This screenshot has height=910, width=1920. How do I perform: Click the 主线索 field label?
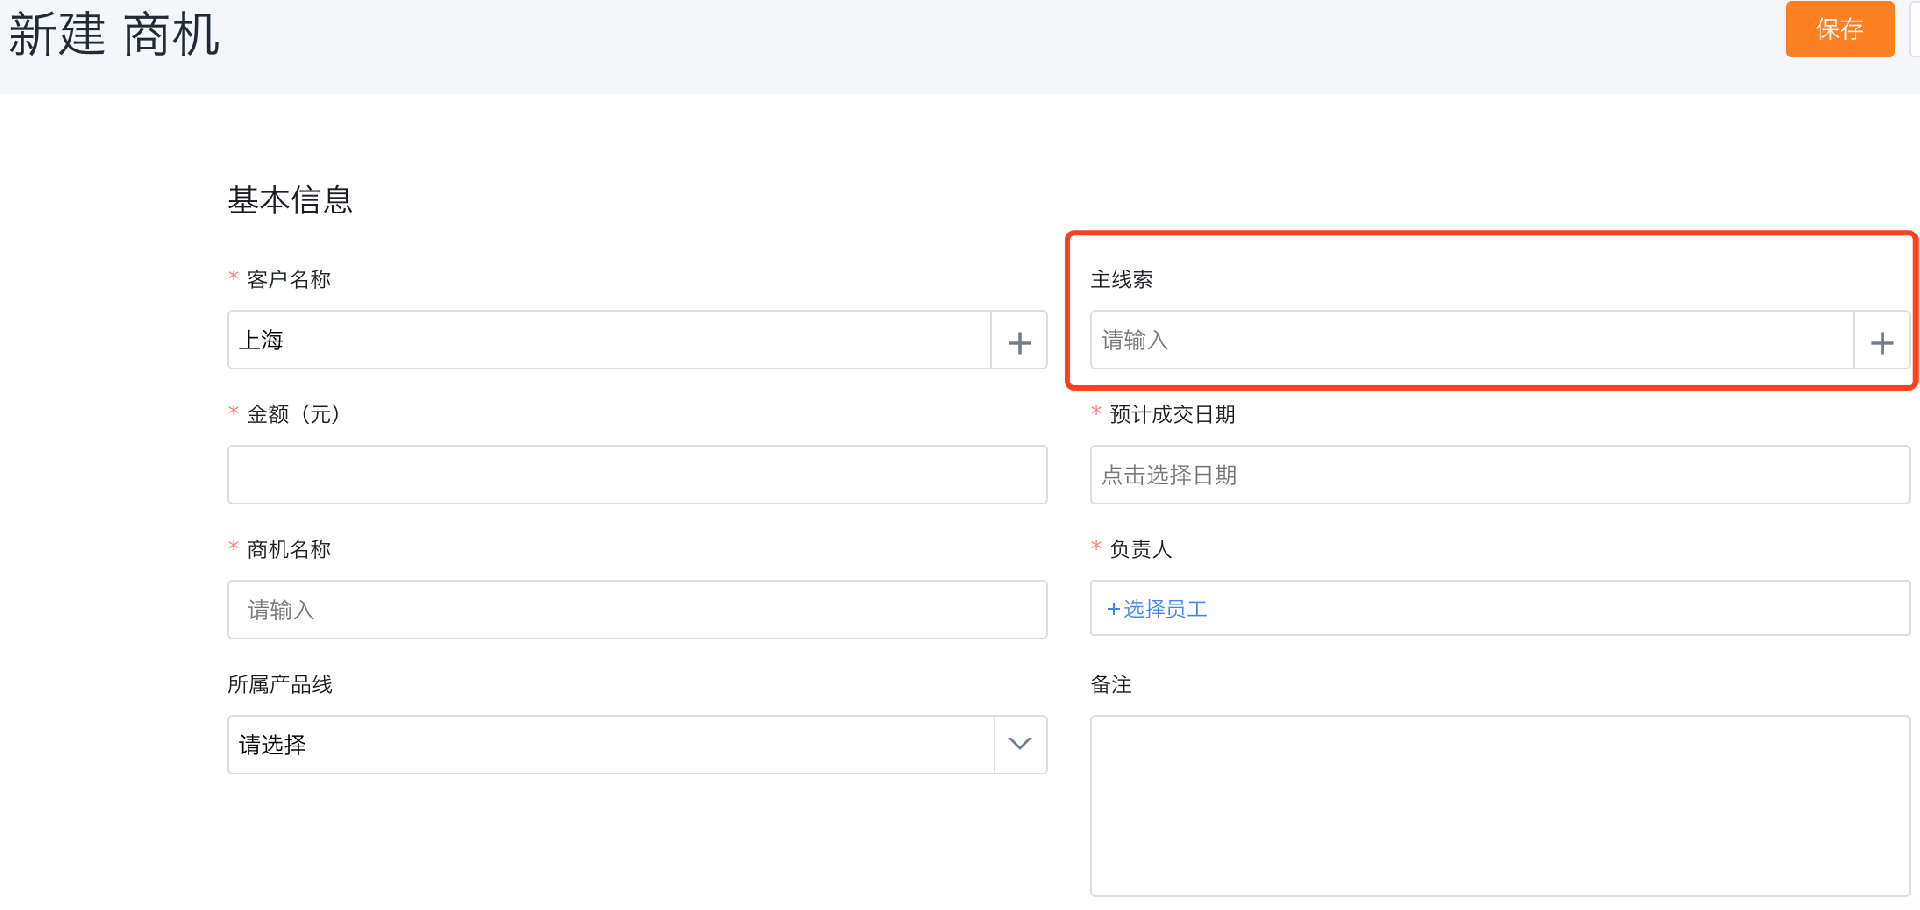click(x=1122, y=280)
